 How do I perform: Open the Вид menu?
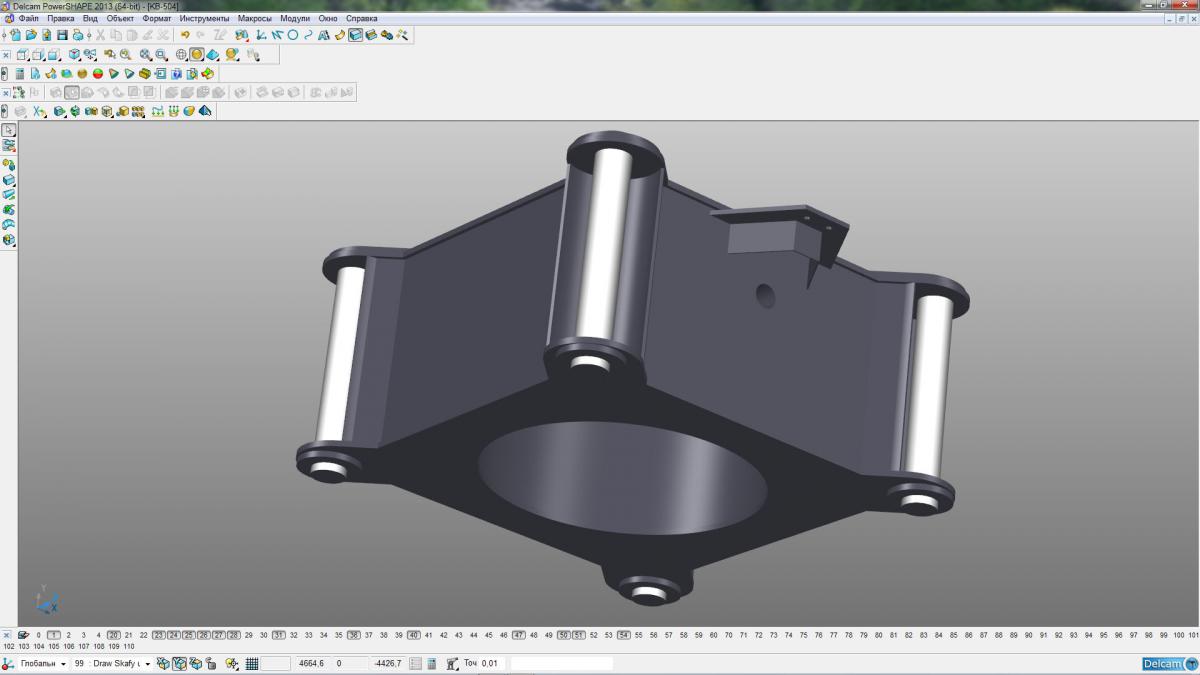point(90,18)
